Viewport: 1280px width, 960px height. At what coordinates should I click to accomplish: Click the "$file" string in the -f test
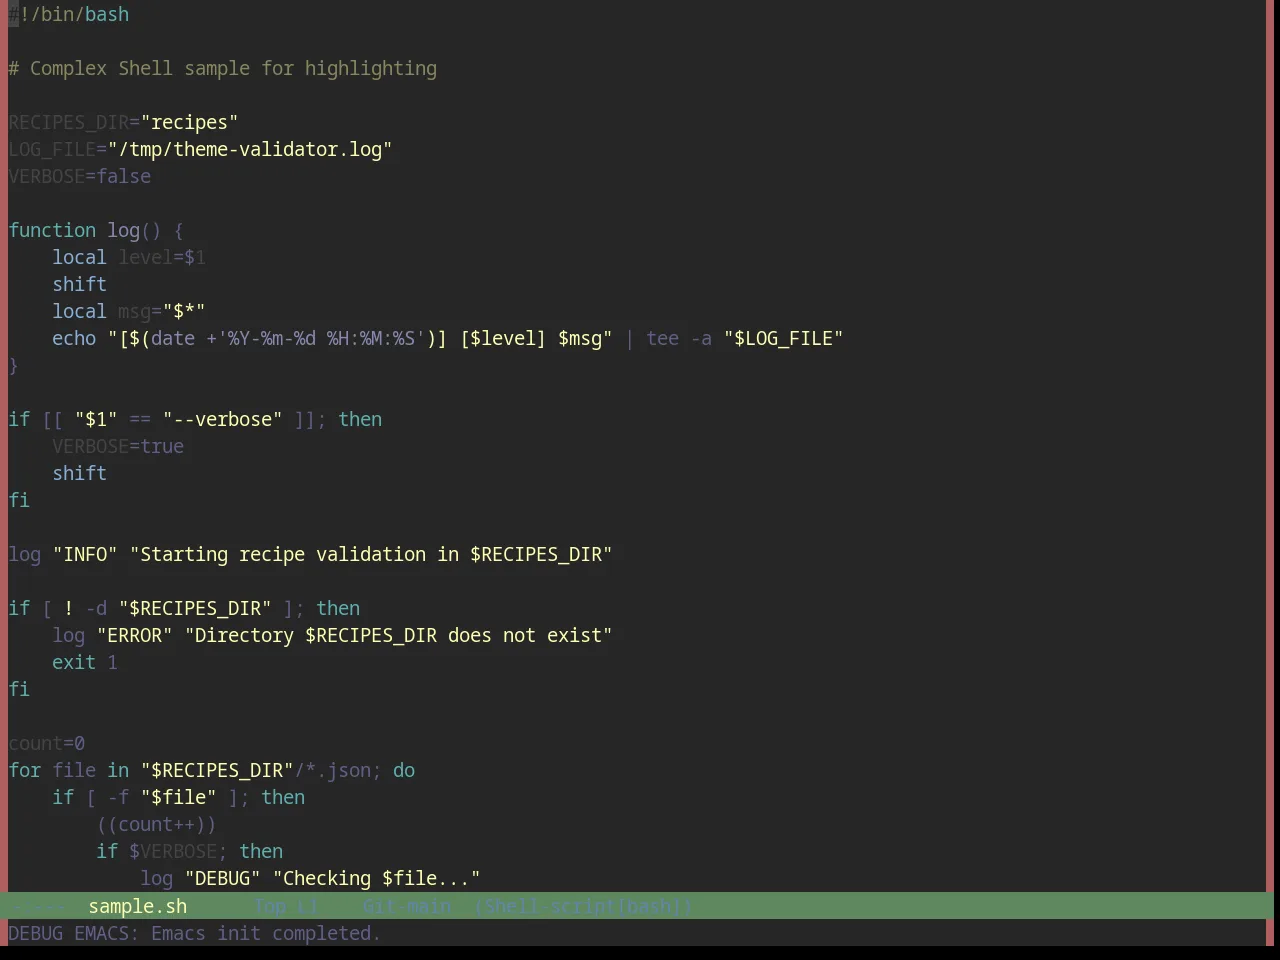(179, 798)
